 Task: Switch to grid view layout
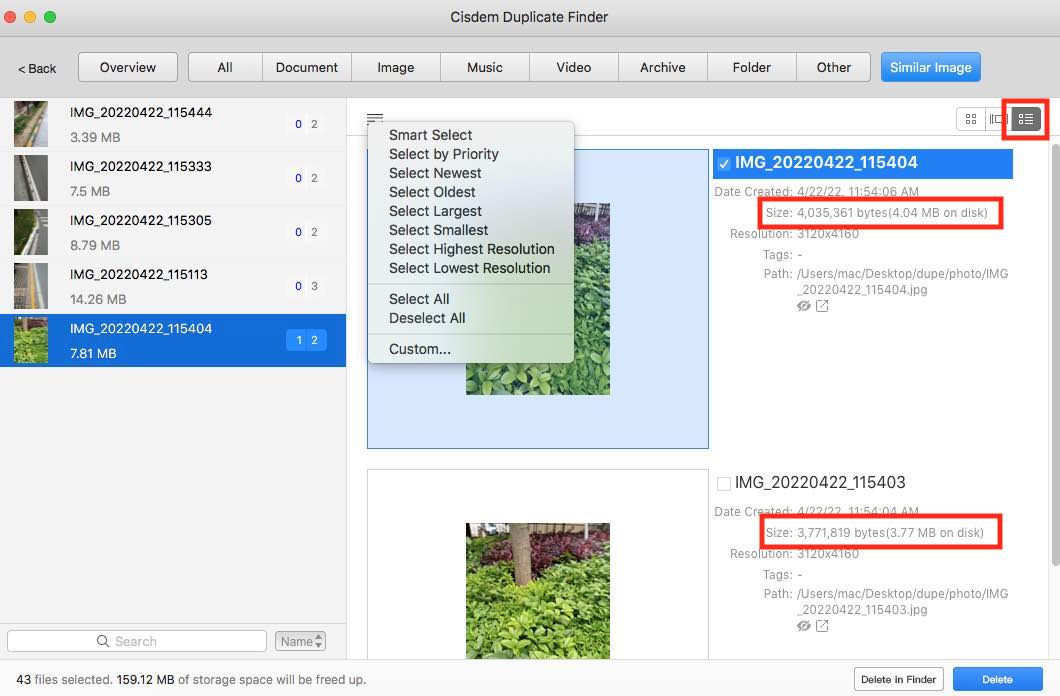point(970,118)
